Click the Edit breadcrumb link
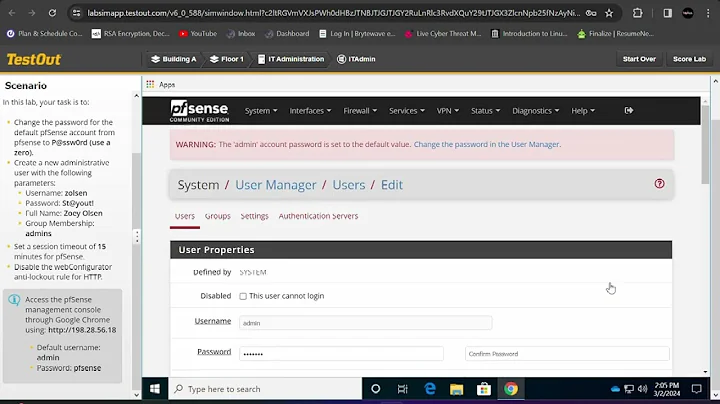The height and width of the screenshot is (404, 720). click(x=392, y=185)
